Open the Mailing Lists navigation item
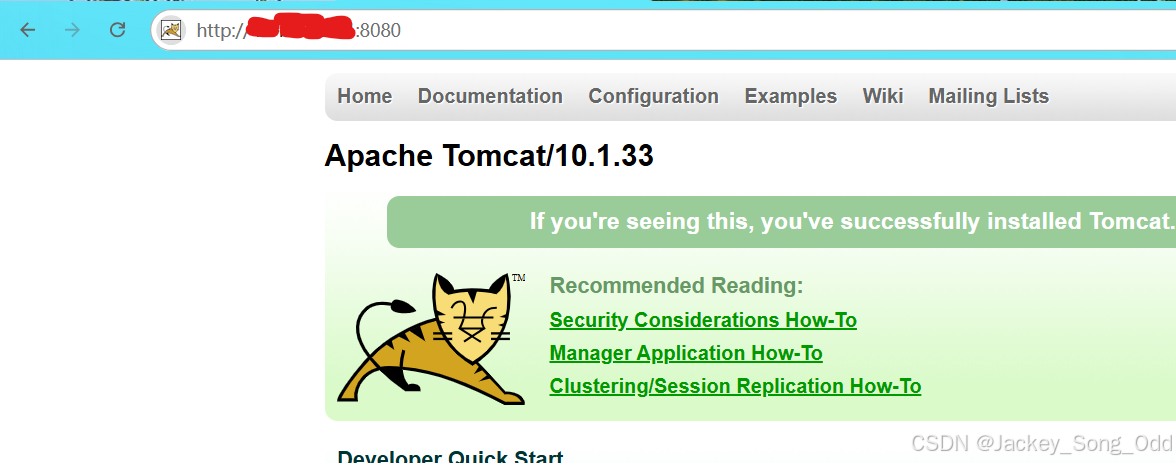 click(988, 96)
